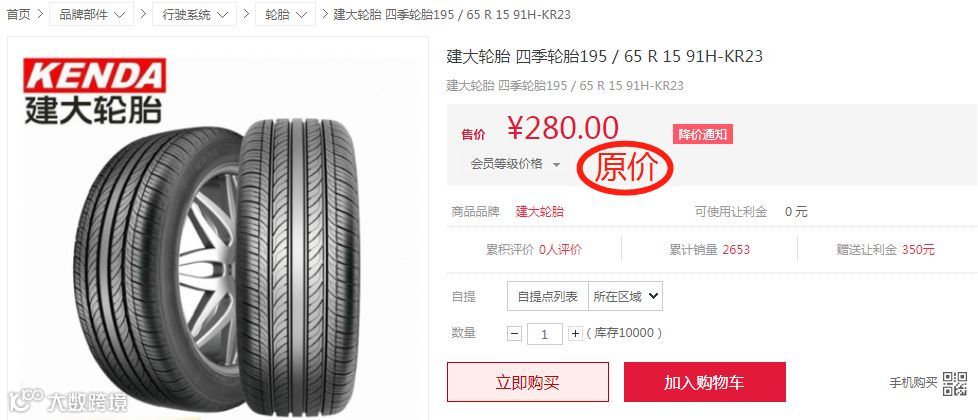Click the tire product image
The image size is (978, 420).
pyautogui.click(x=218, y=268)
